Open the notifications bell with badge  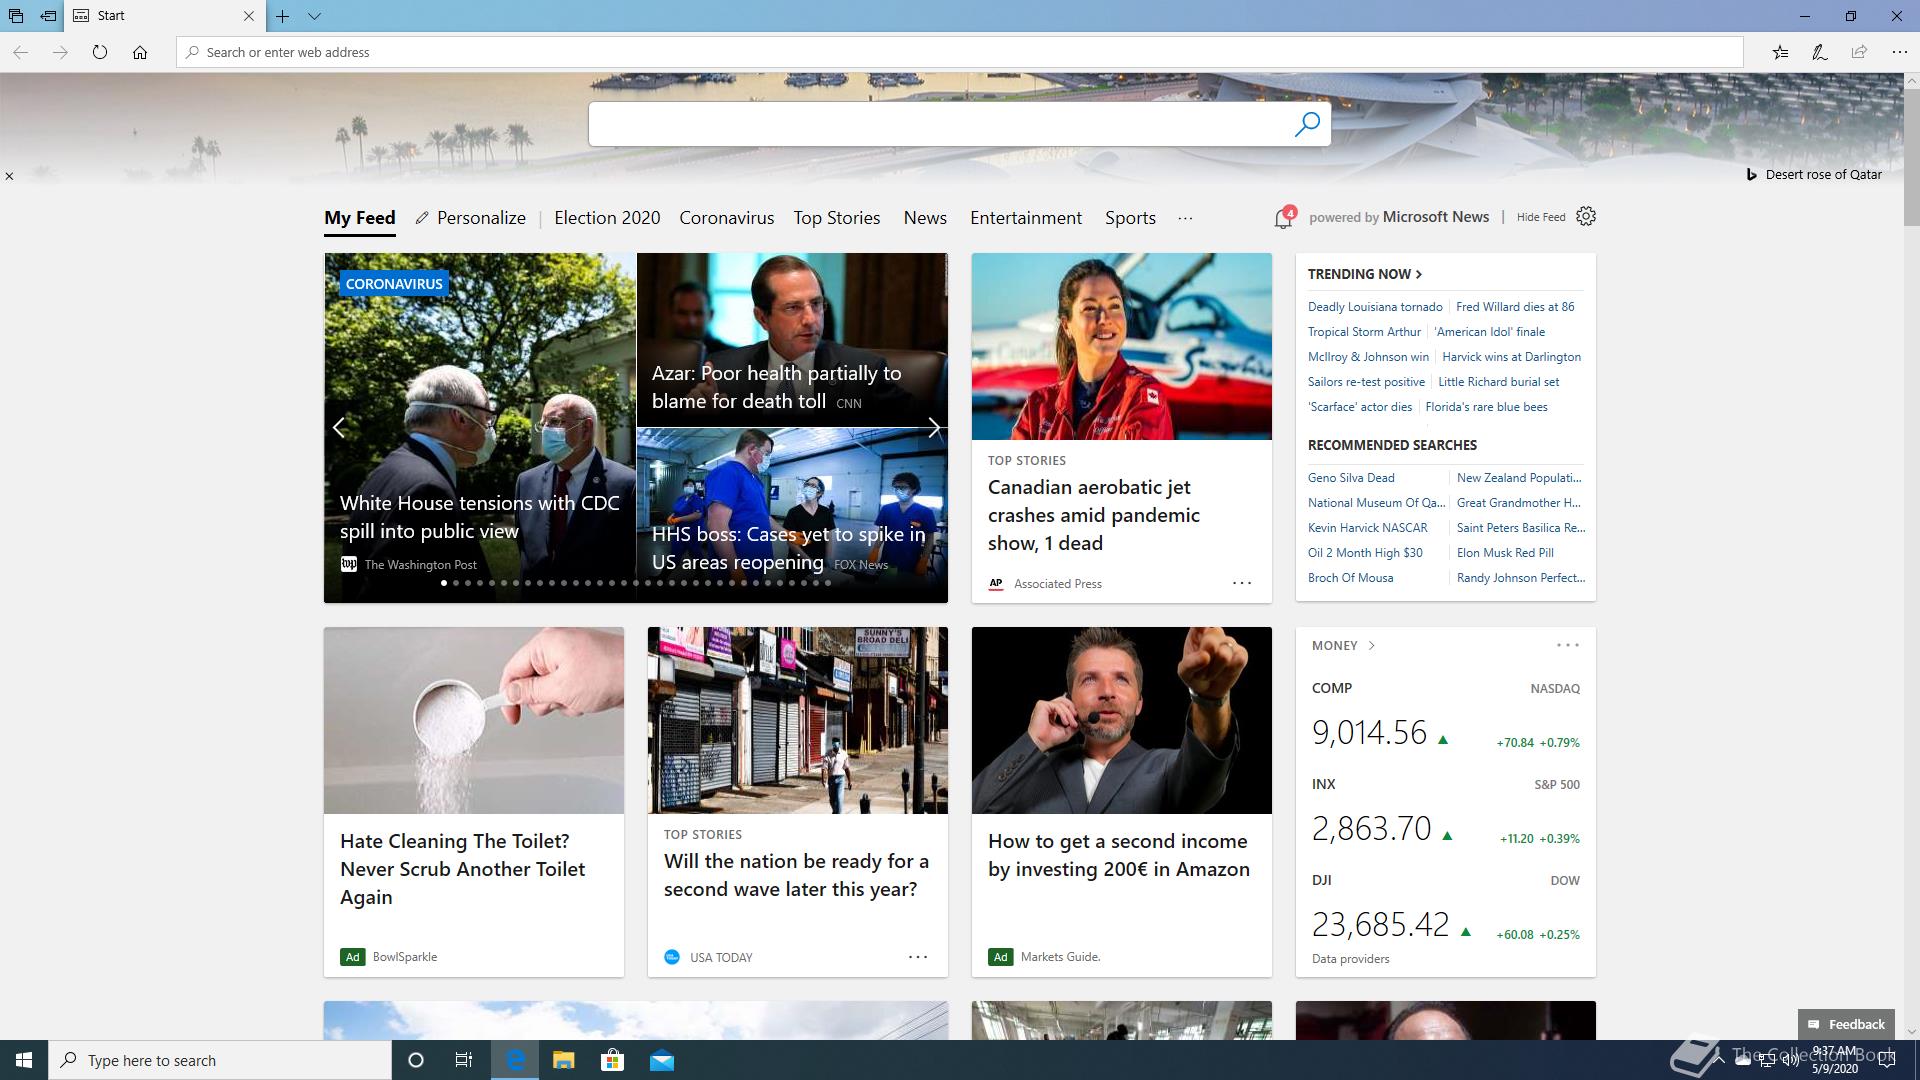tap(1284, 217)
